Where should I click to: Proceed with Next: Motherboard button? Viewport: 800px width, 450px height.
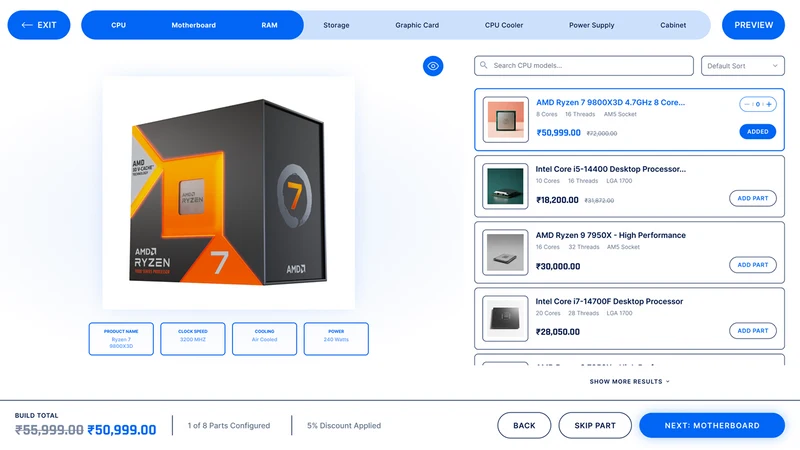pyautogui.click(x=712, y=426)
